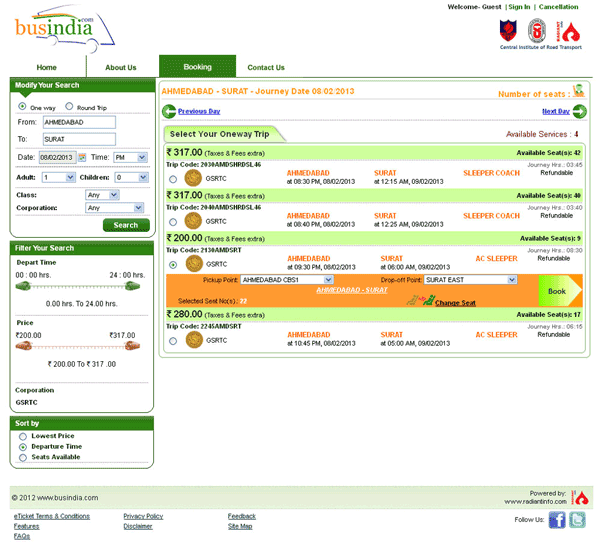Screen dimensions: 600x548
Task: Open the Corporation dropdown
Action: coord(114,208)
